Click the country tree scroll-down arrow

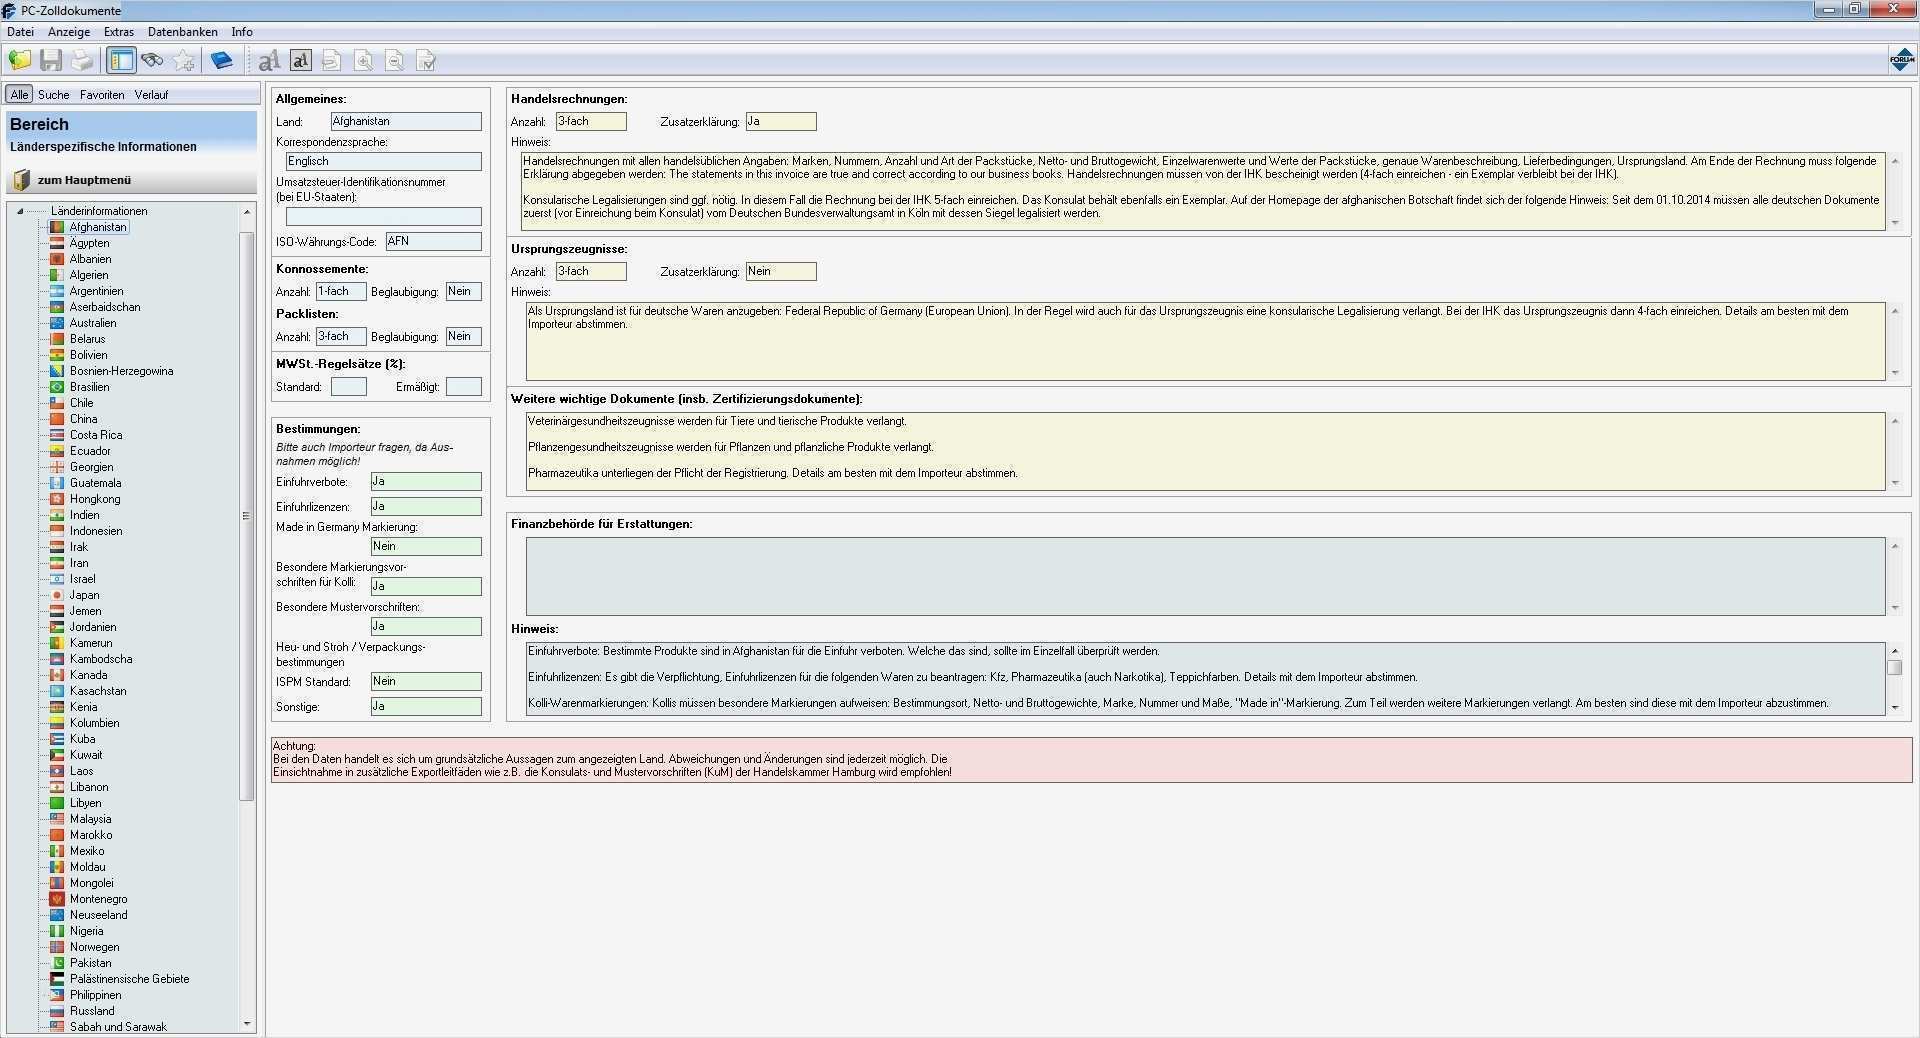pos(247,1024)
